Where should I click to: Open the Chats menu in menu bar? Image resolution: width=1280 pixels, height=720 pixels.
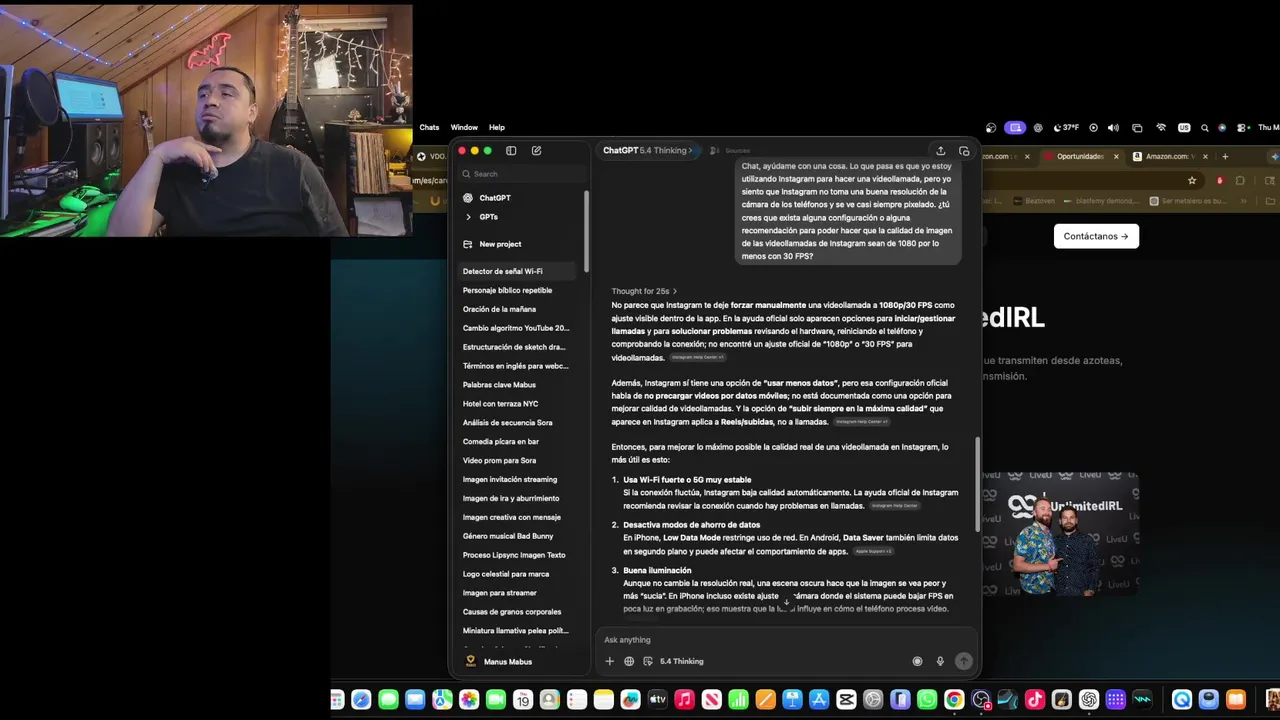coord(429,128)
